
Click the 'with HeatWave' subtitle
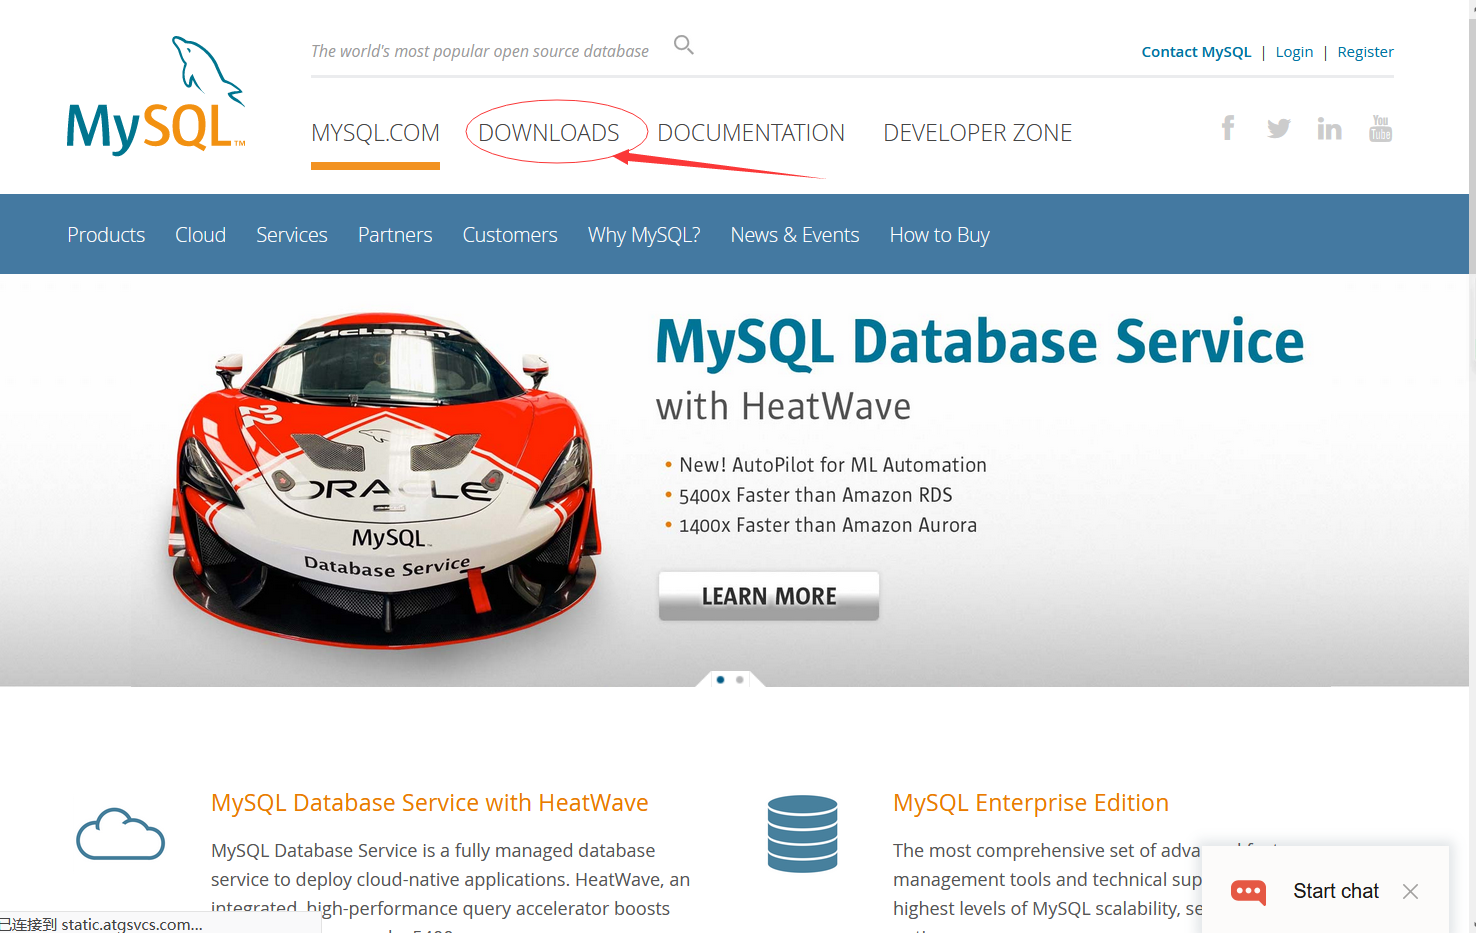783,407
